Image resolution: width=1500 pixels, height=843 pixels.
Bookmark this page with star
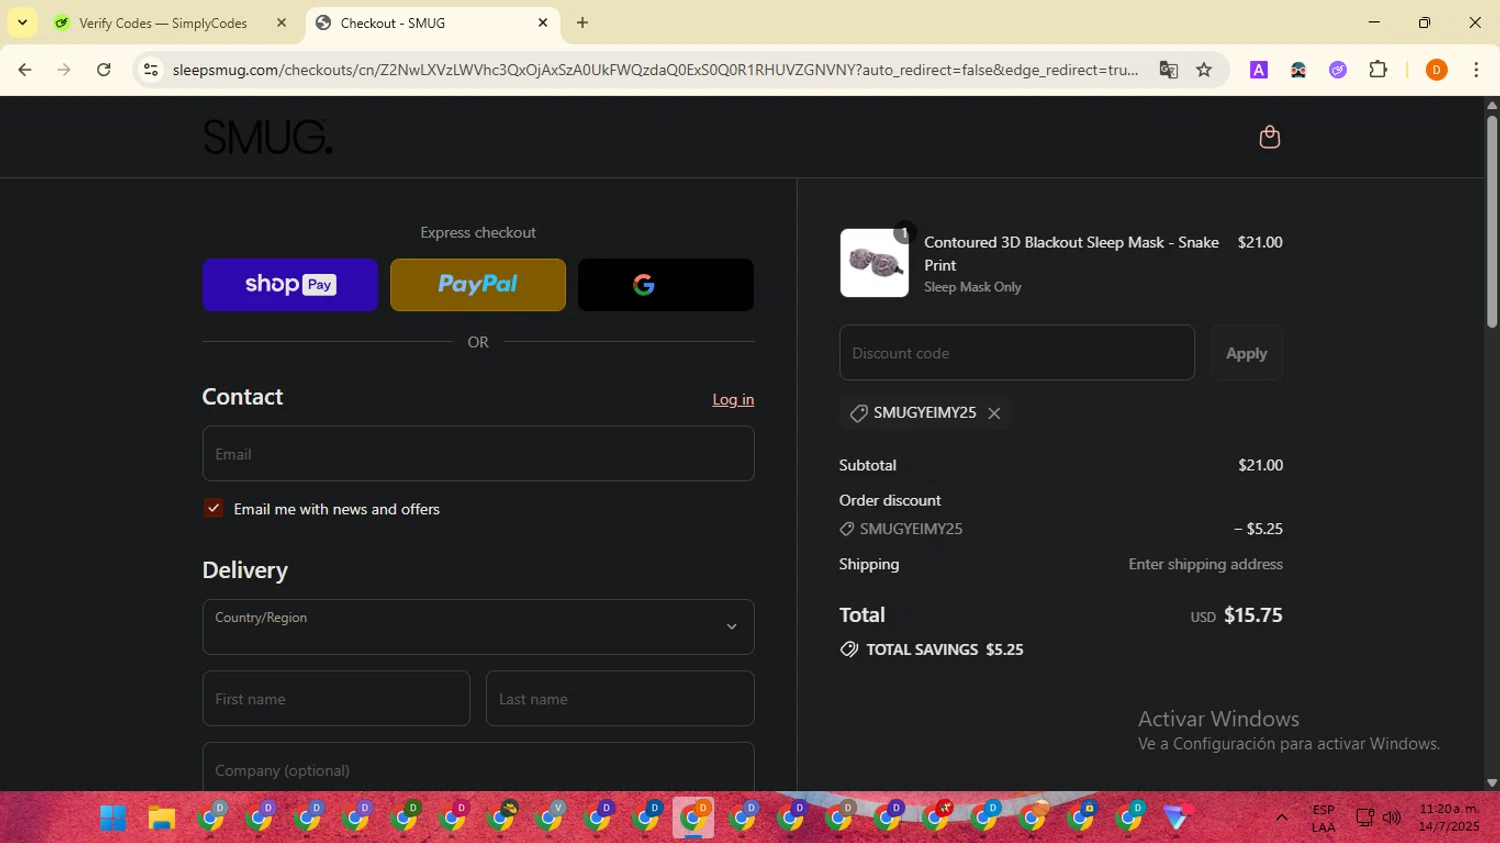click(x=1204, y=70)
